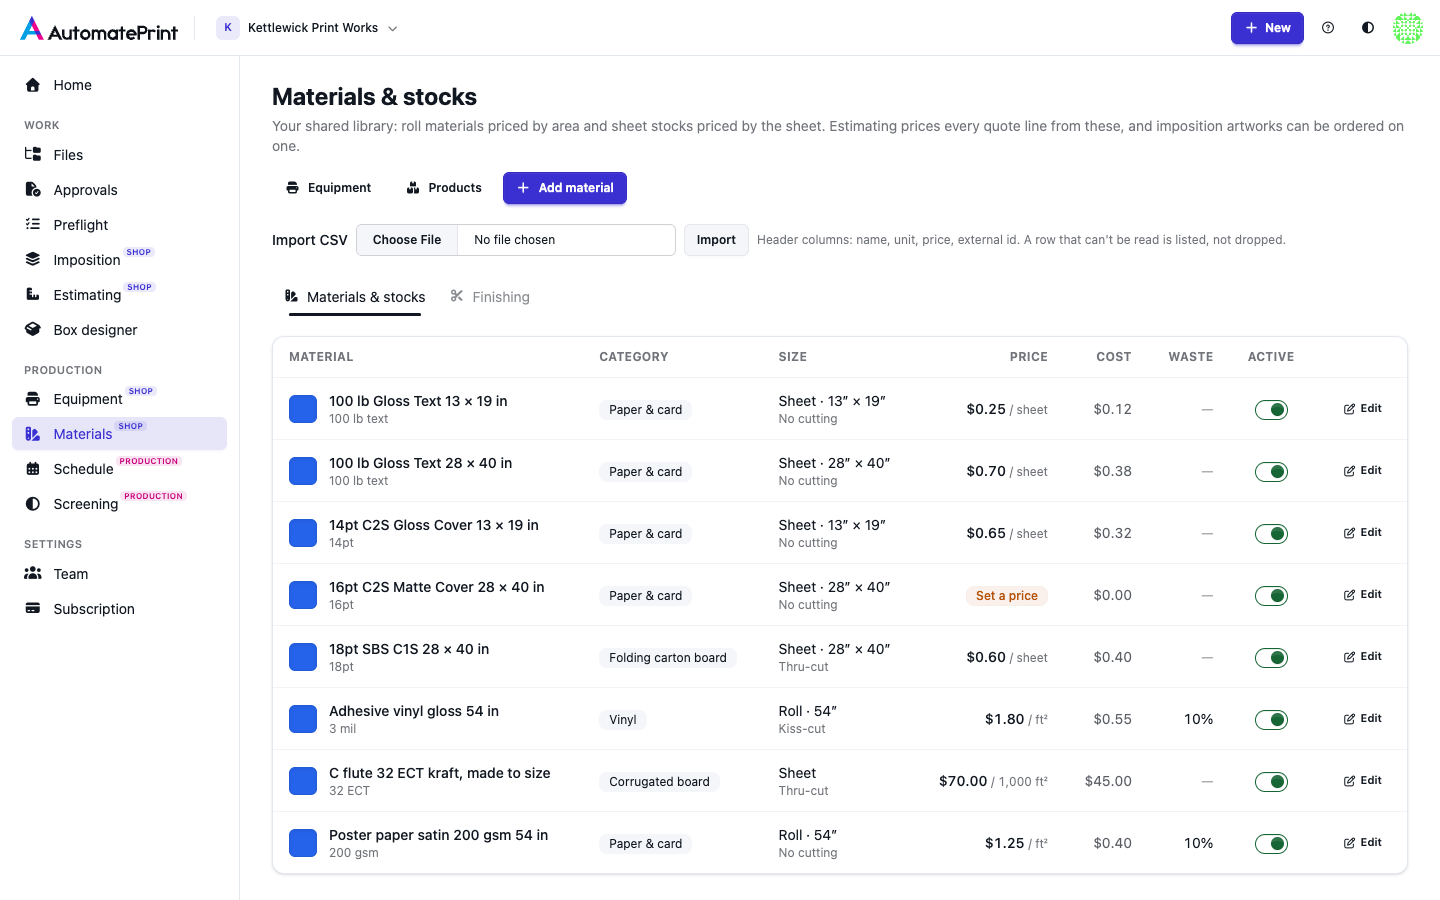
Task: Click the color swatch for C flute 32 ECT kraft
Action: [303, 781]
